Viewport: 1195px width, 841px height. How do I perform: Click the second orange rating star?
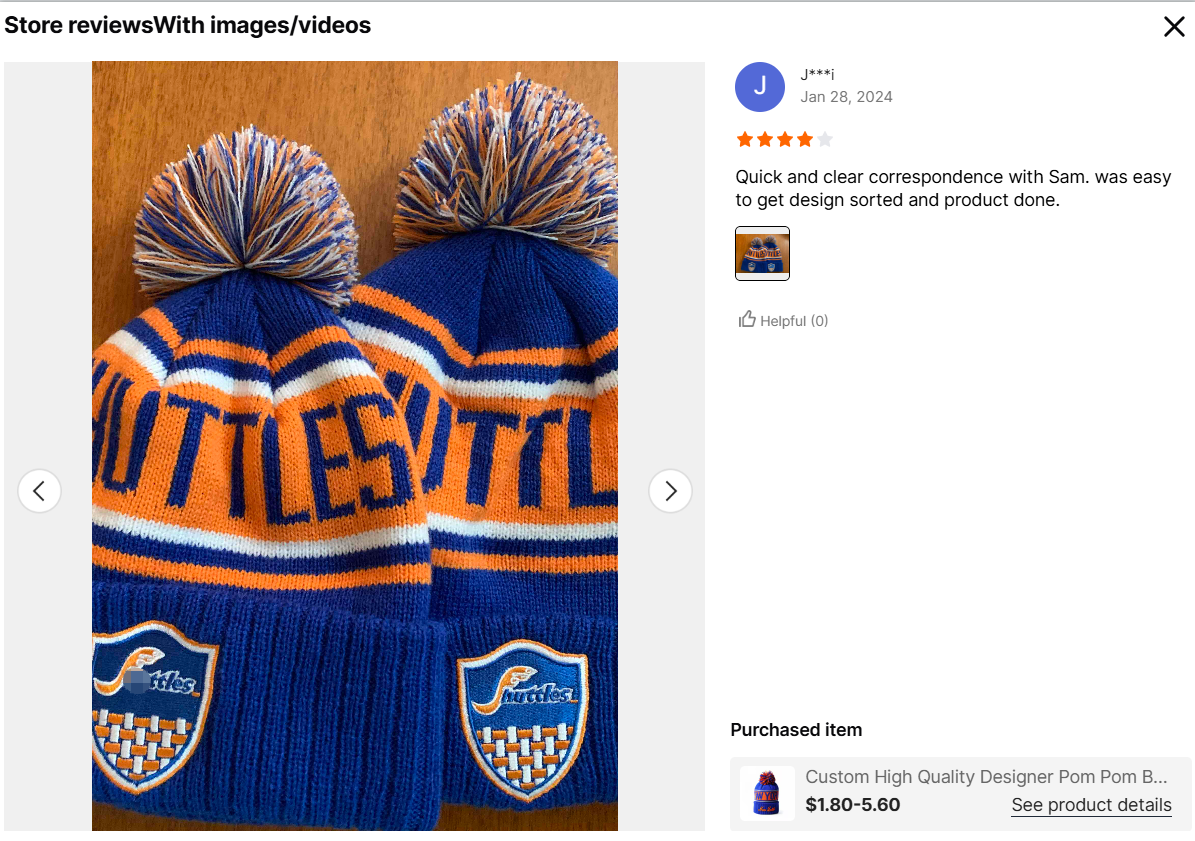point(765,139)
